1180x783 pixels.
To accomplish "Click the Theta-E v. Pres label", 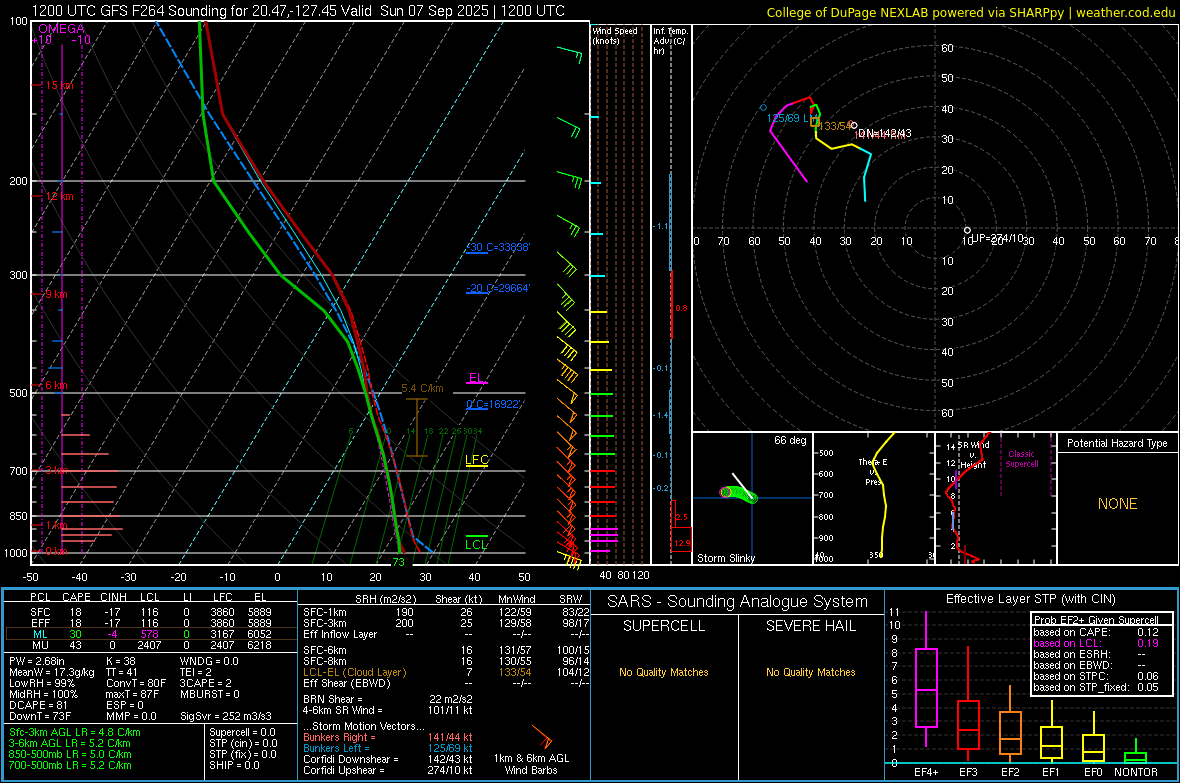I will (x=873, y=472).
